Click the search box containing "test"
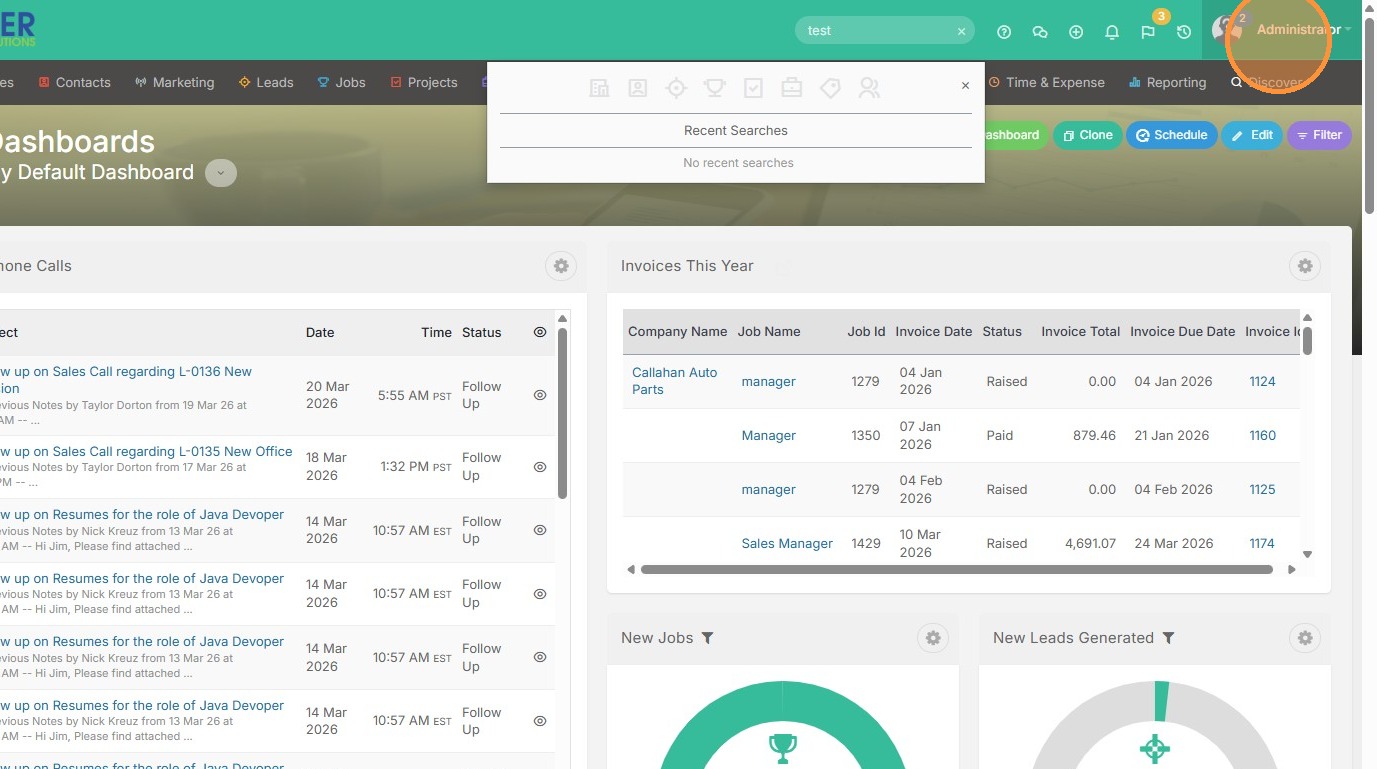1377x769 pixels. coord(885,31)
